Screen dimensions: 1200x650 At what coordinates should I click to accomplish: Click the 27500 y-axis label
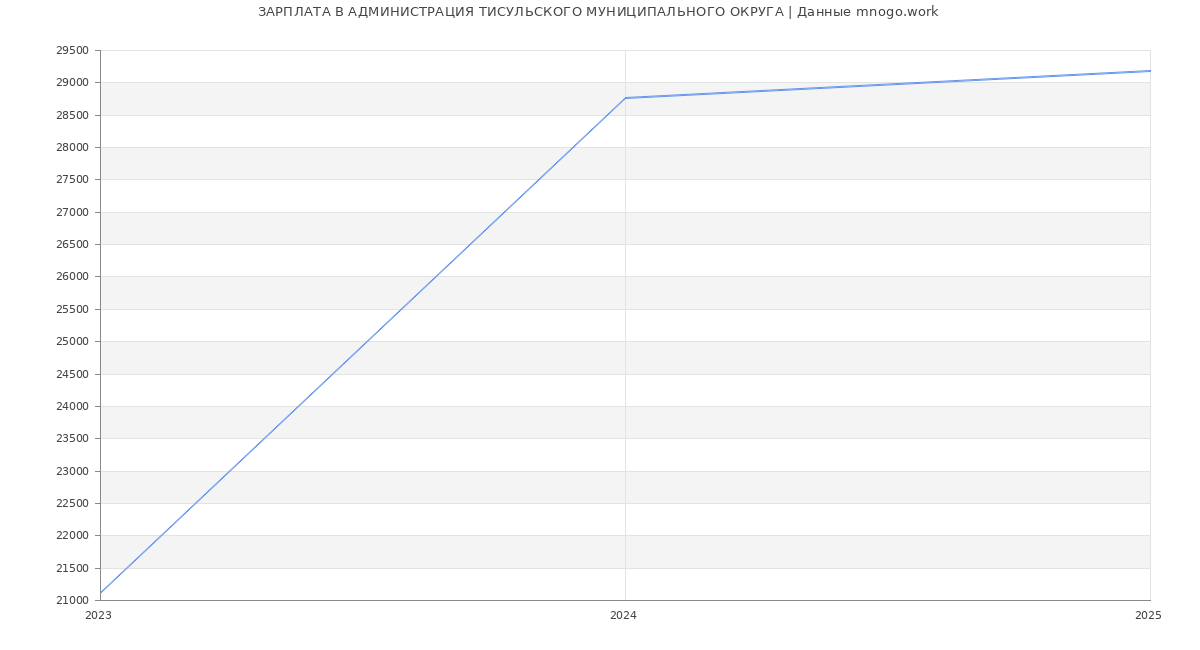click(72, 180)
